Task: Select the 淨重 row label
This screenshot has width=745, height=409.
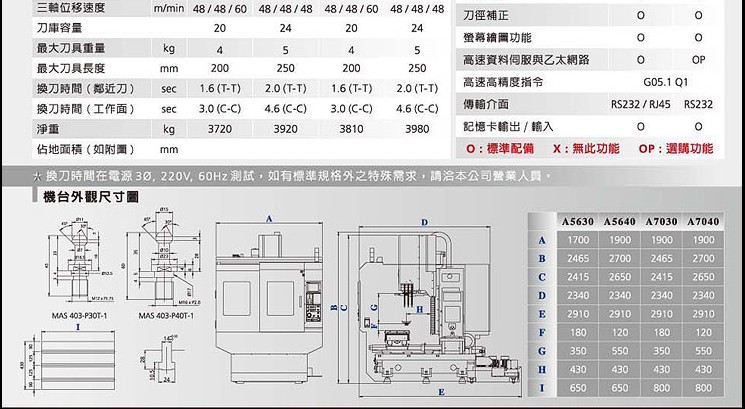Action: [x=48, y=129]
